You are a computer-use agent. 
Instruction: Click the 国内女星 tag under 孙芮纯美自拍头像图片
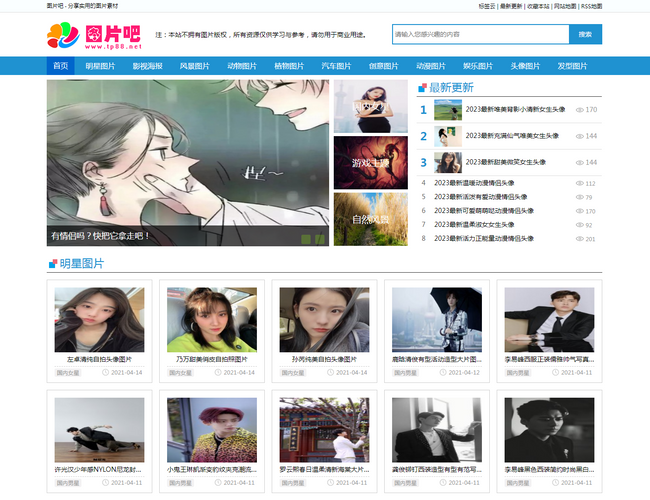click(293, 373)
